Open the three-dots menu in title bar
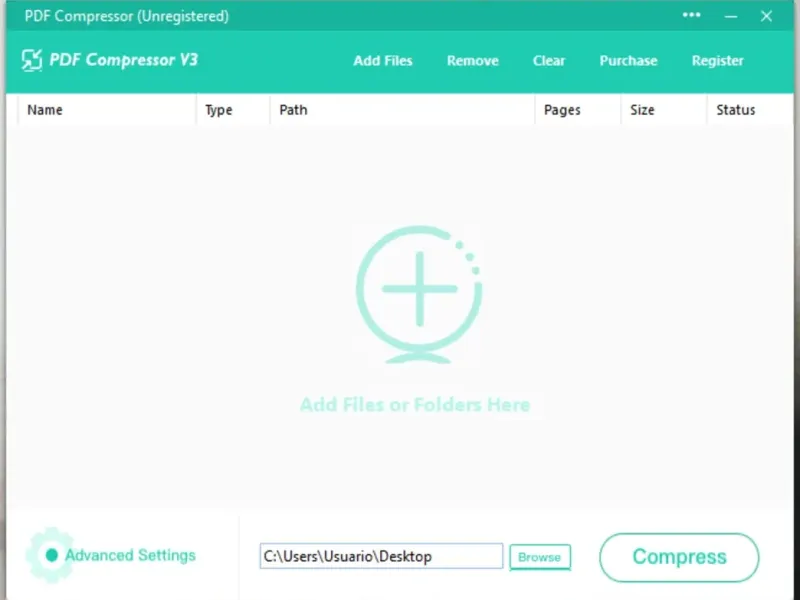Screen dimensions: 800x600 click(691, 15)
